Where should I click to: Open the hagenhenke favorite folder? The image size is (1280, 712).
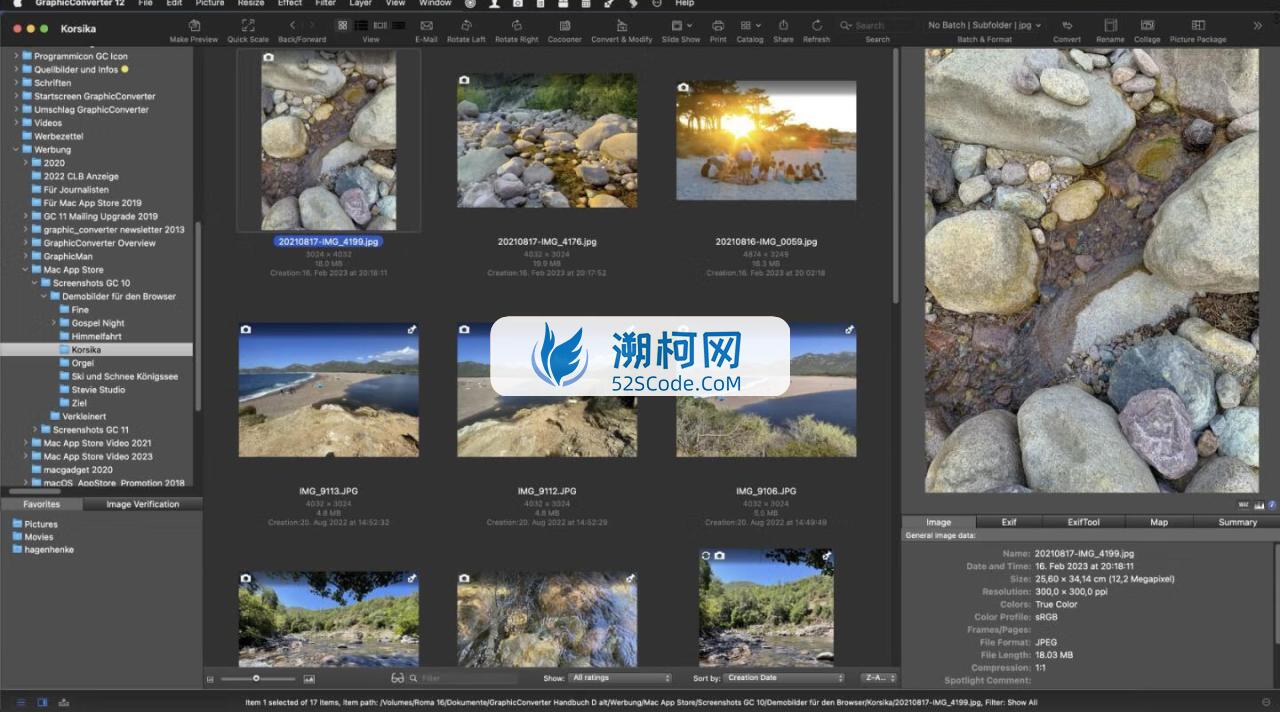[49, 550]
